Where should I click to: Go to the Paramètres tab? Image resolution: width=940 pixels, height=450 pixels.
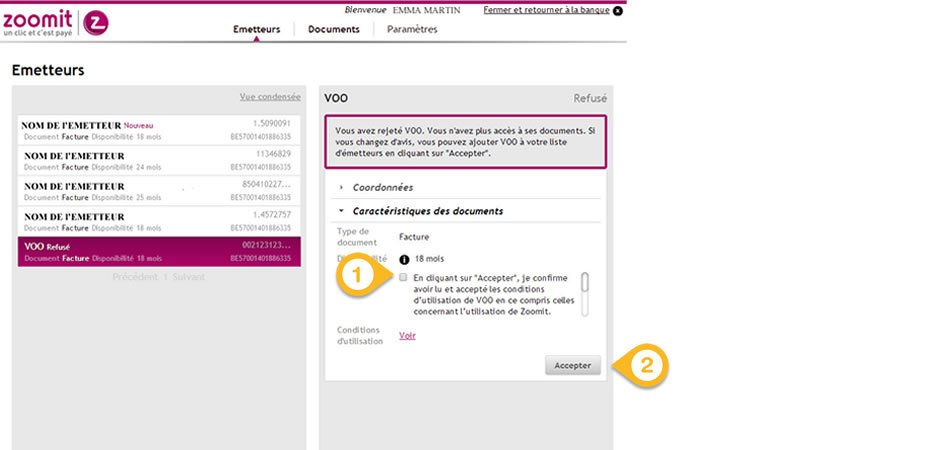pos(412,29)
